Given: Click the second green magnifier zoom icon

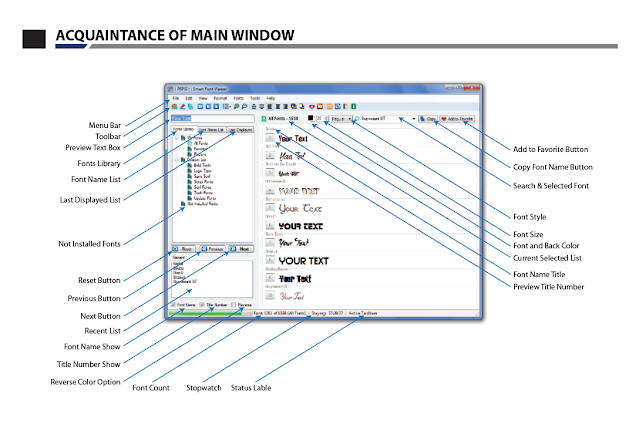Looking at the screenshot, I should tap(245, 106).
